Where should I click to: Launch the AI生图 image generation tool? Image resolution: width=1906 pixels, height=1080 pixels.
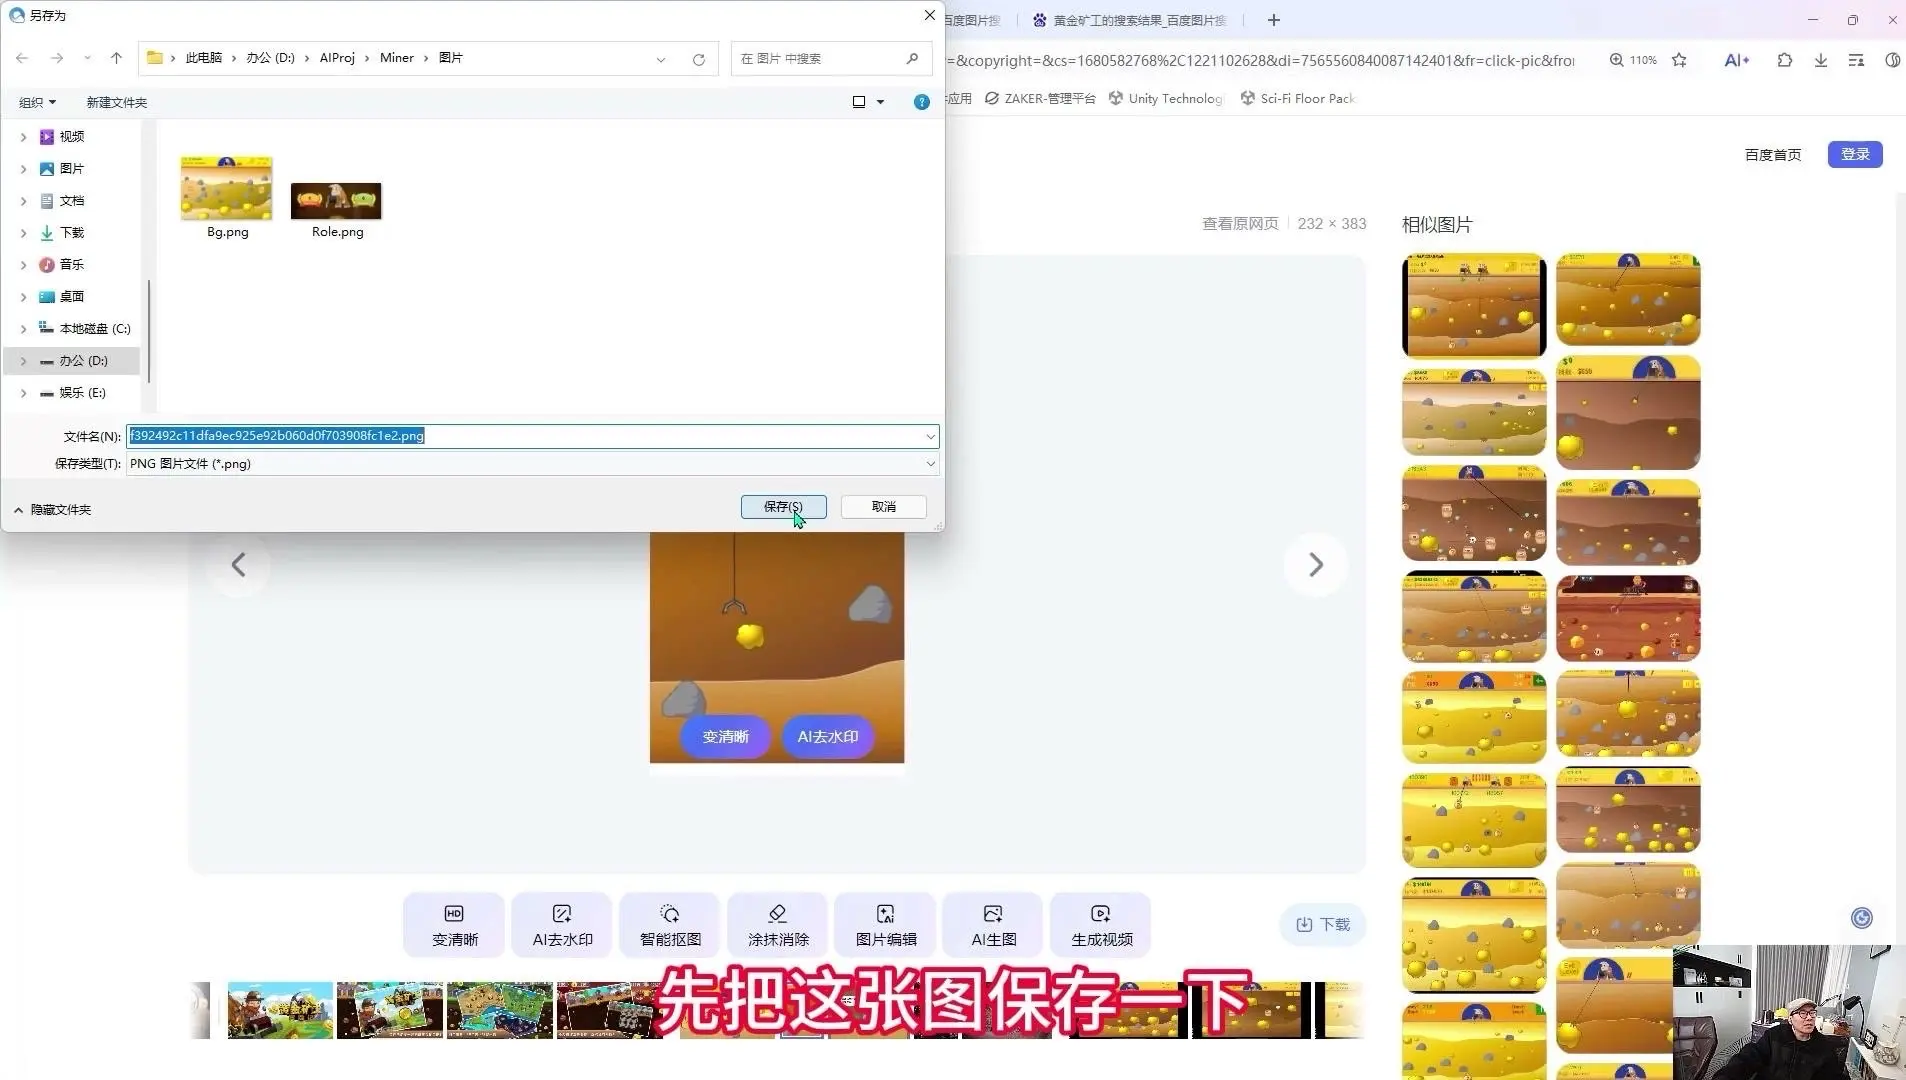pos(994,925)
